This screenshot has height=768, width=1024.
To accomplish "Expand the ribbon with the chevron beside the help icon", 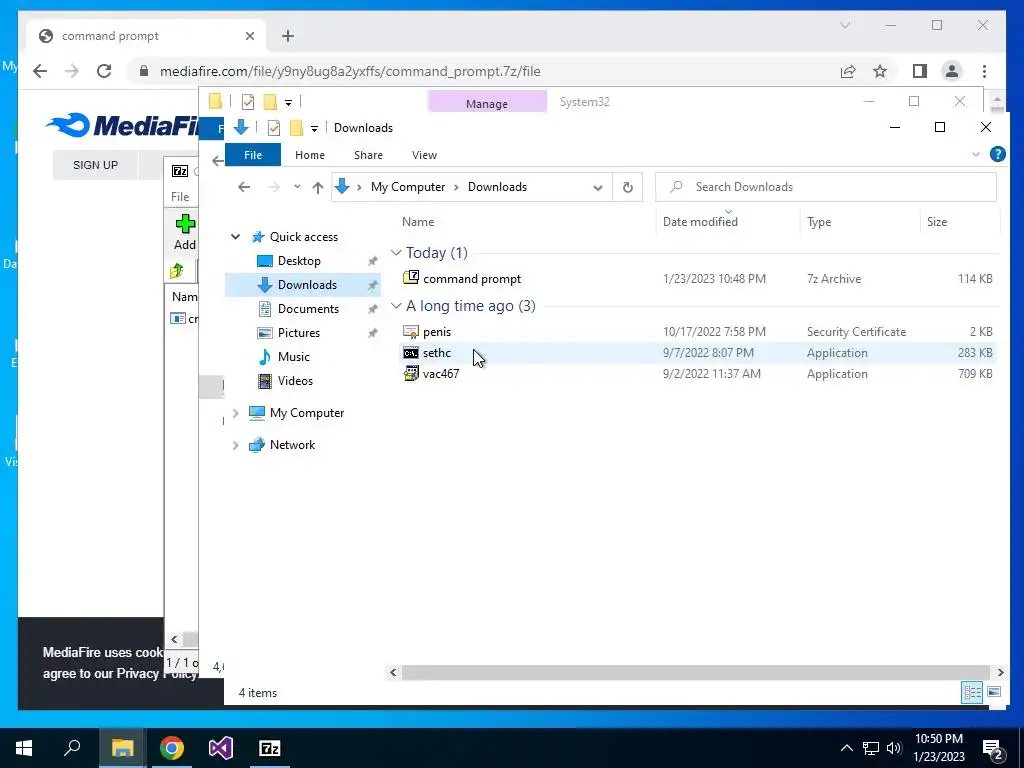I will tap(976, 155).
